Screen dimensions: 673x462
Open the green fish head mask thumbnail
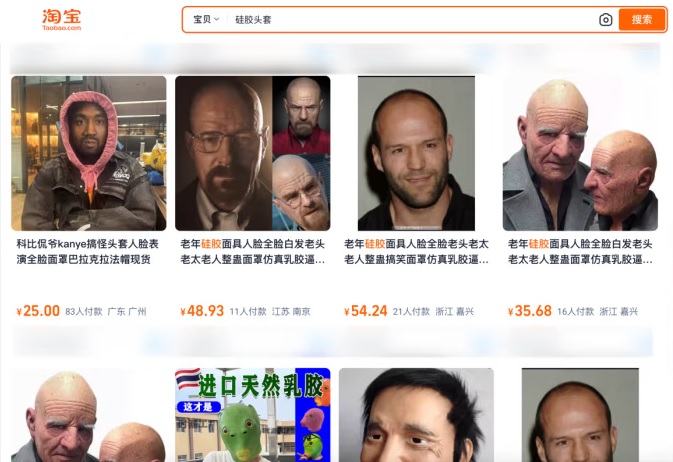click(x=253, y=415)
